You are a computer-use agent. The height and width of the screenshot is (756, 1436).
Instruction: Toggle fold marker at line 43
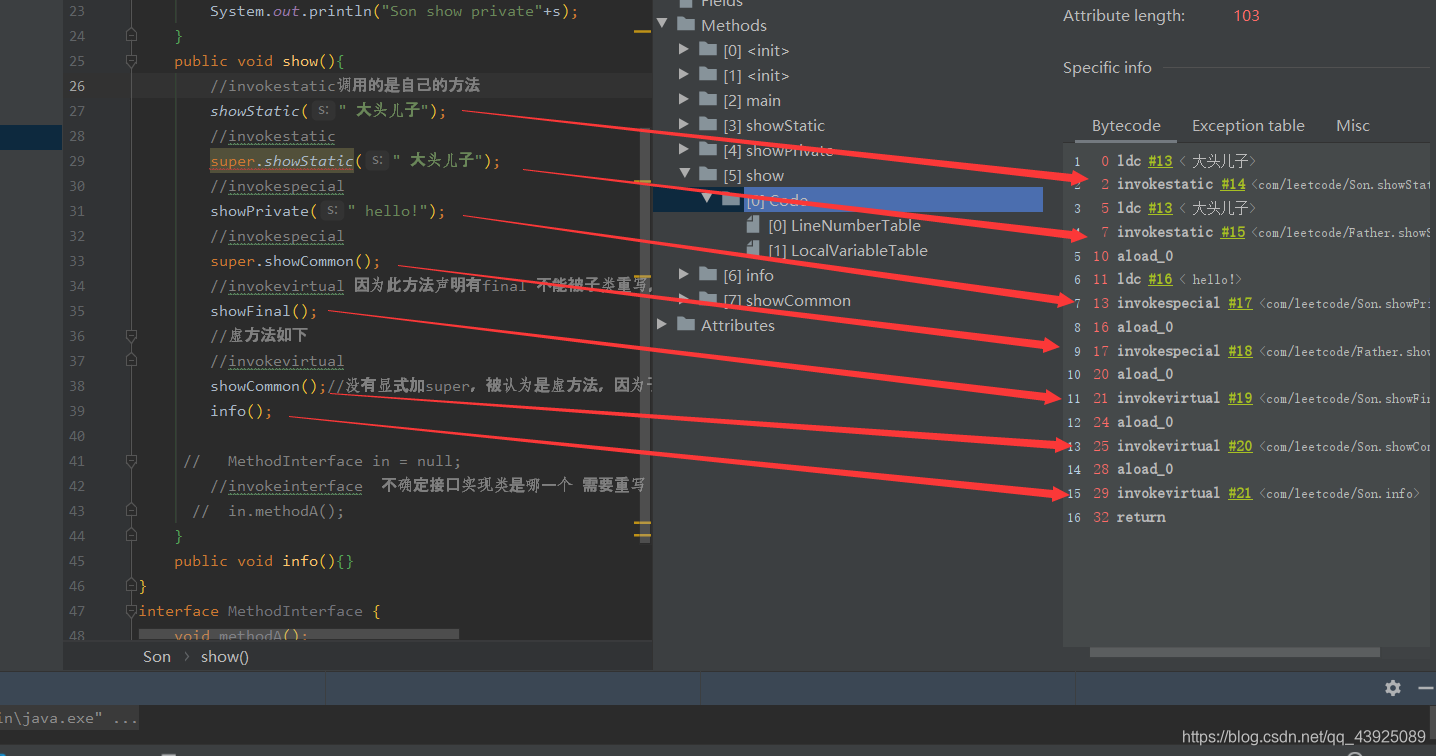pyautogui.click(x=131, y=511)
